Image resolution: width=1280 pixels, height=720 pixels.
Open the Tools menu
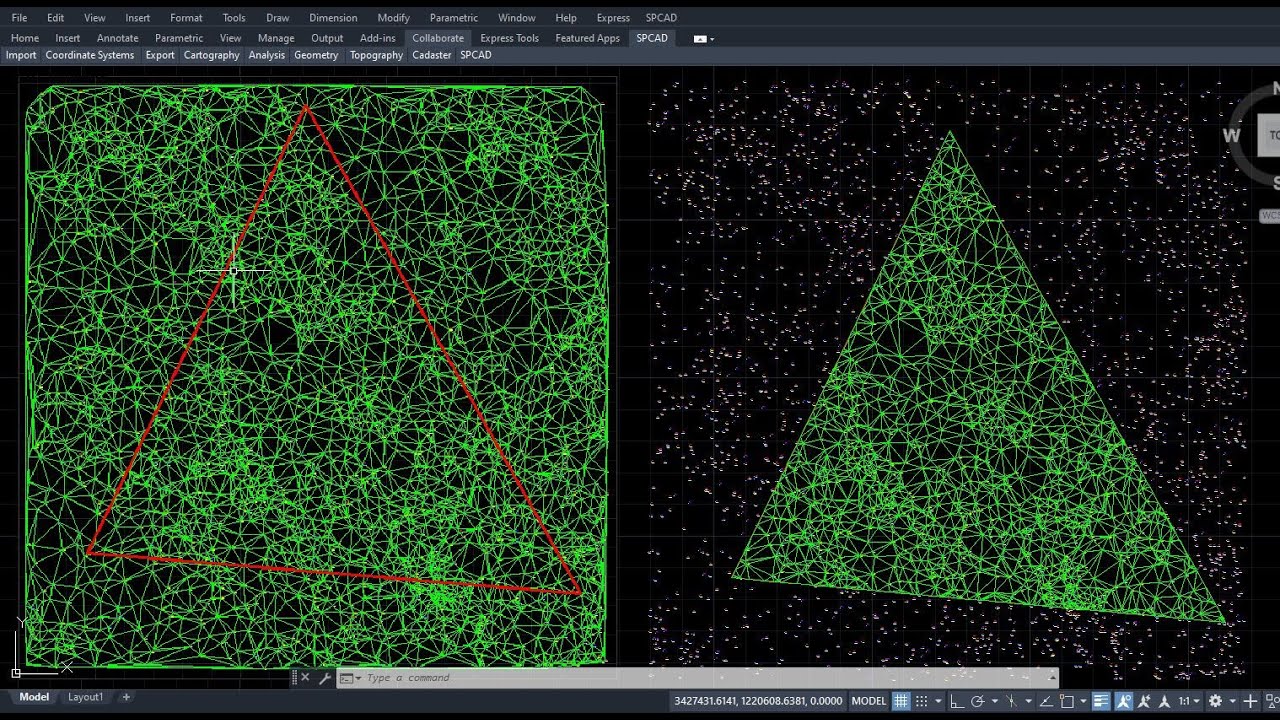(234, 18)
